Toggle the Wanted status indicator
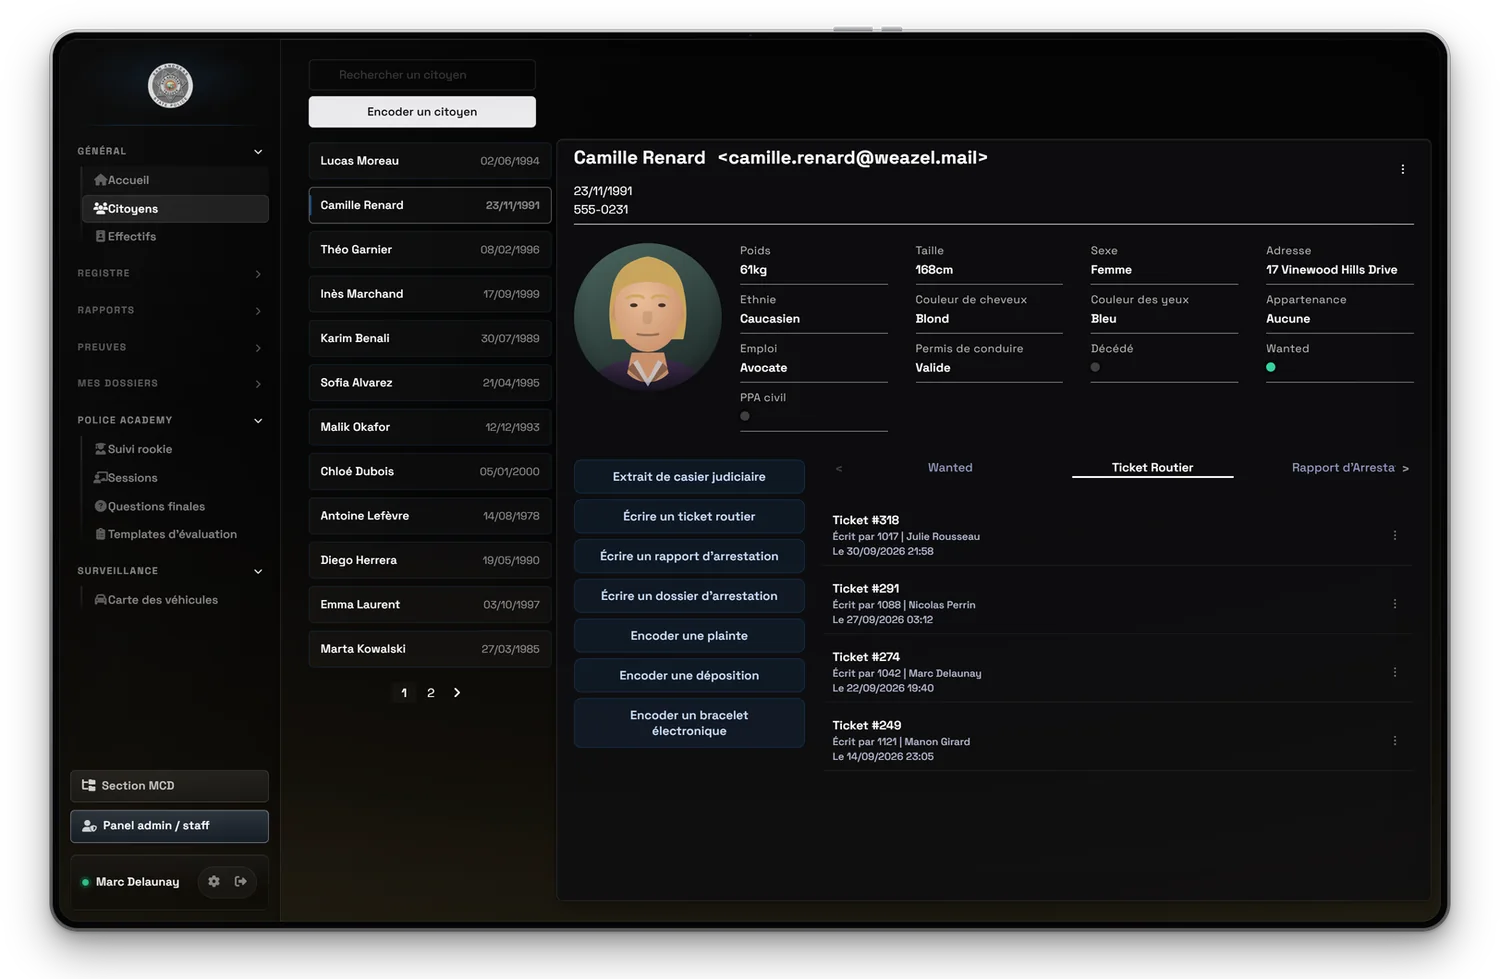 (1271, 367)
